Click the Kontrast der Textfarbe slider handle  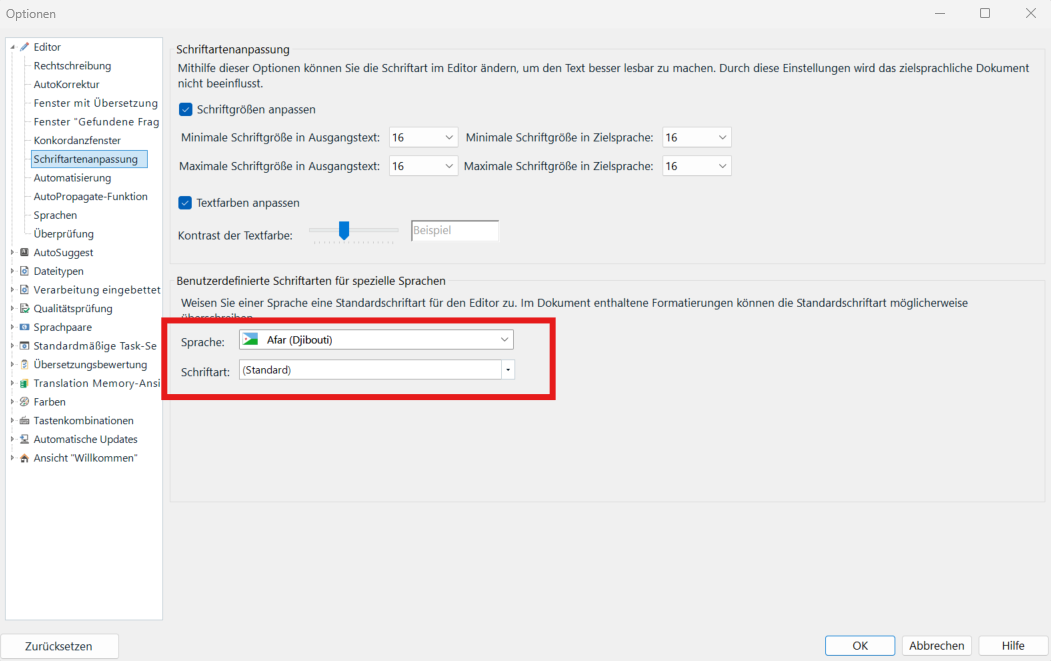(344, 230)
